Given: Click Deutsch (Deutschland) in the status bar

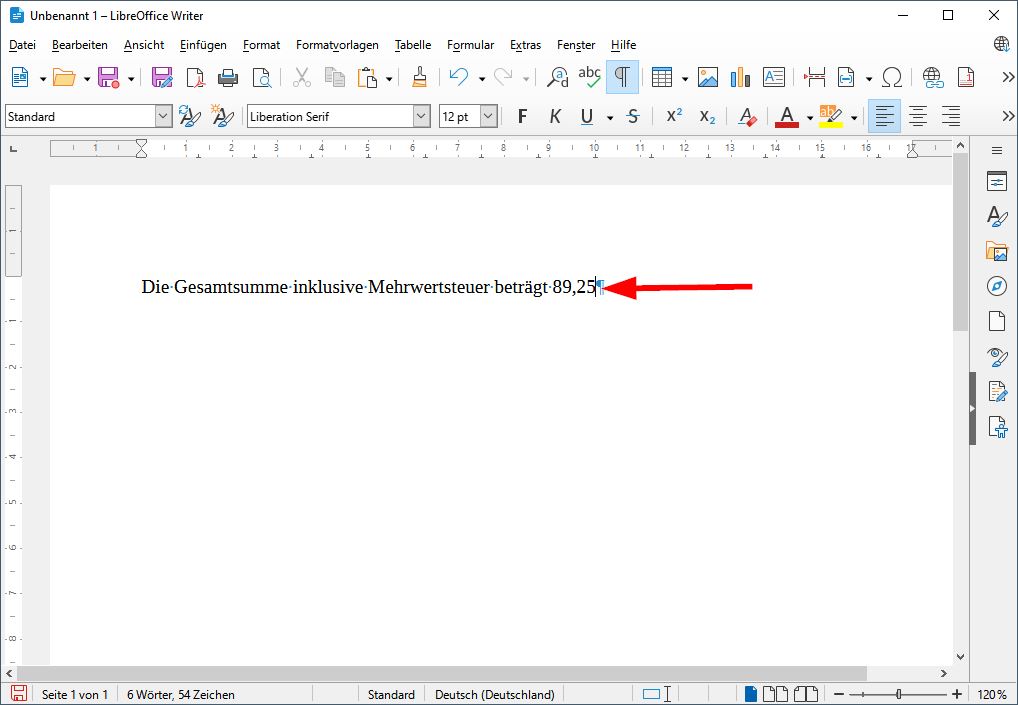Looking at the screenshot, I should (x=495, y=694).
